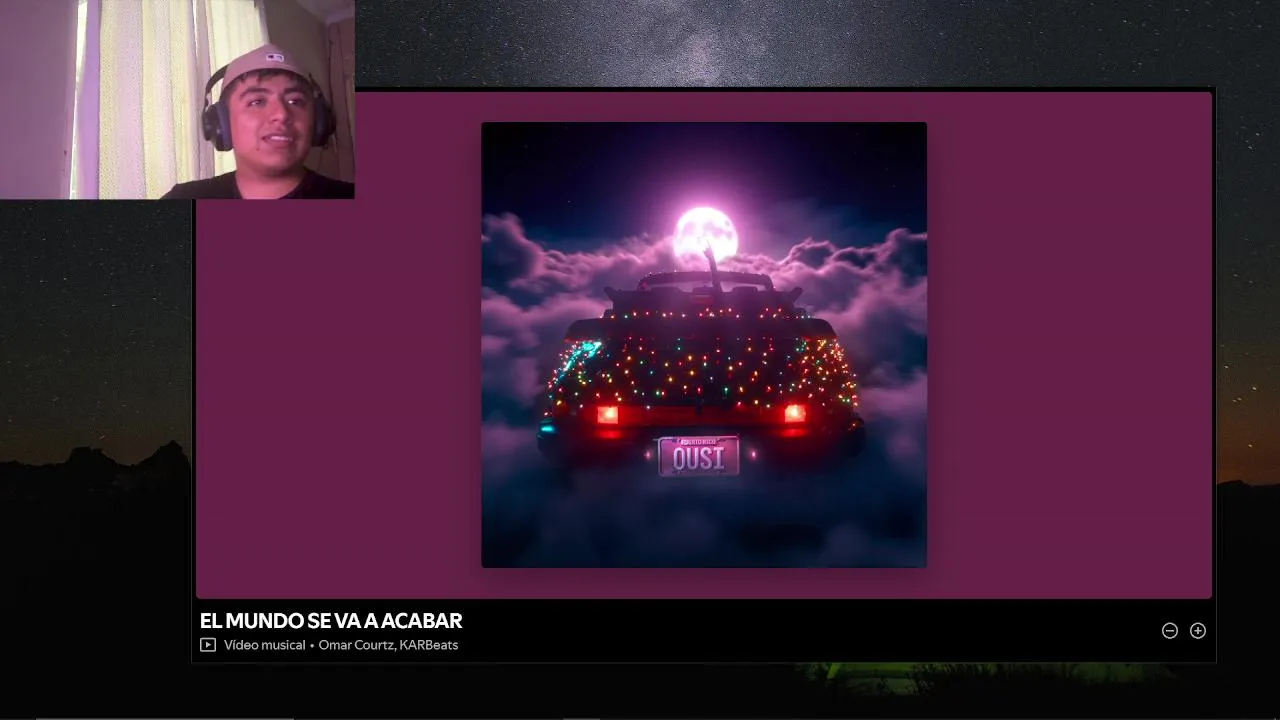Screen dimensions: 1280x720
Task: Click the minus circle icon
Action: click(1169, 631)
